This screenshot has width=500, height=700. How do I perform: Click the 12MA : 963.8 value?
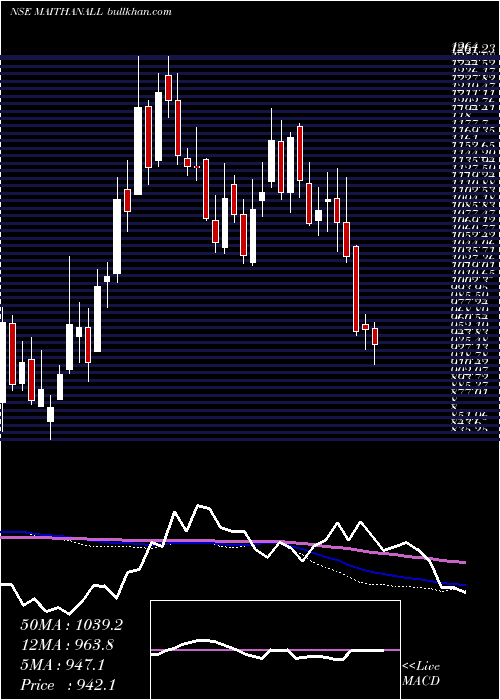[67, 645]
